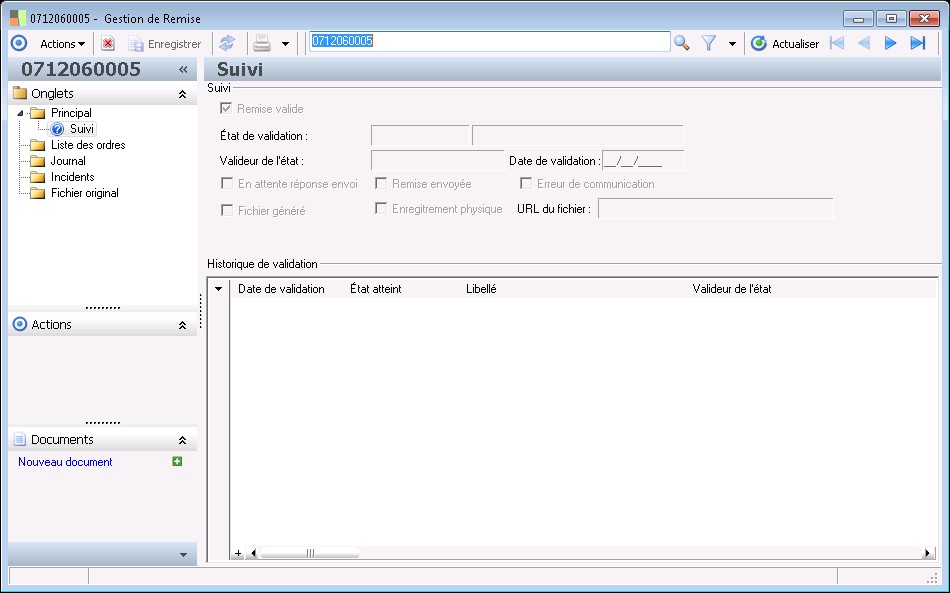The image size is (950, 593).
Task: Click the Suivi question mark icon
Action: point(58,129)
